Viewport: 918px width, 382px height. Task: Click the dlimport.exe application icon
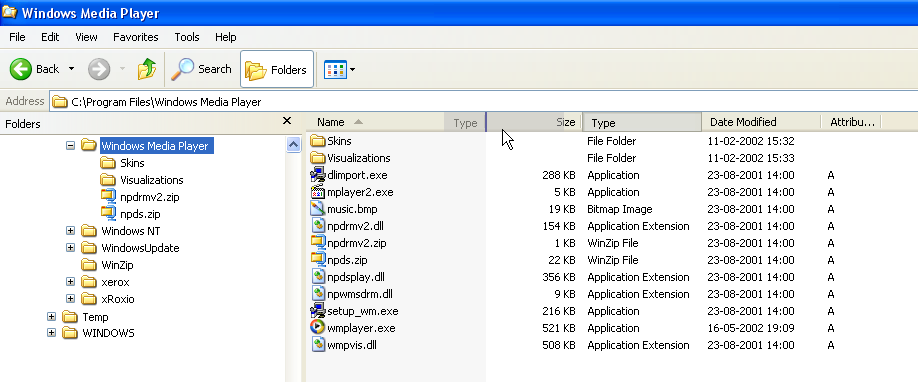(x=317, y=175)
